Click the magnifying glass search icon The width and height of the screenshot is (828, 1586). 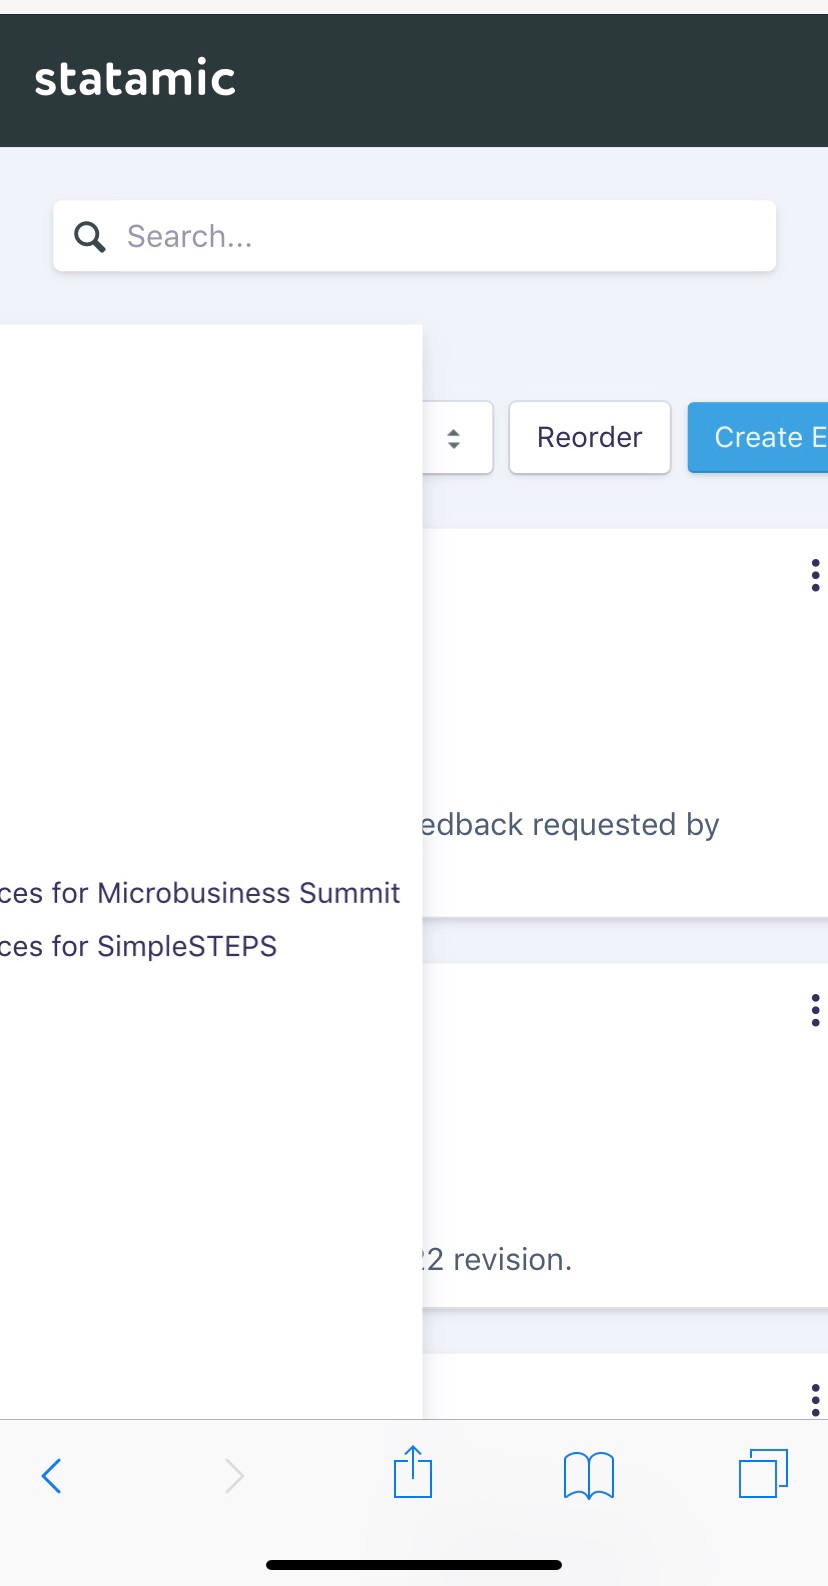pos(89,236)
